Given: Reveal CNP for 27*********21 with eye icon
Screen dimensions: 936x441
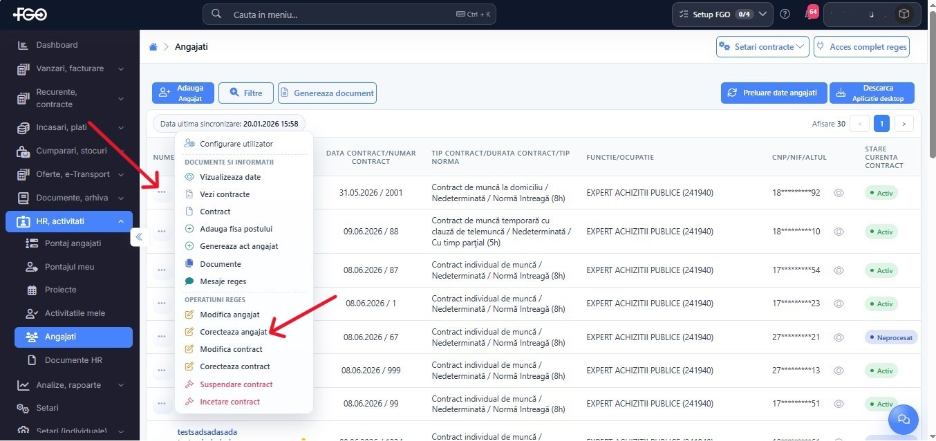Looking at the screenshot, I should [x=839, y=337].
